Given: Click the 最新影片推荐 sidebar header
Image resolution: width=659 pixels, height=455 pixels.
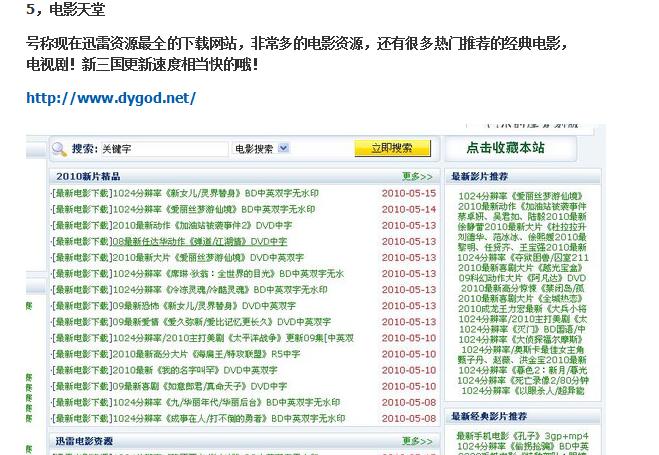Looking at the screenshot, I should [480, 176].
